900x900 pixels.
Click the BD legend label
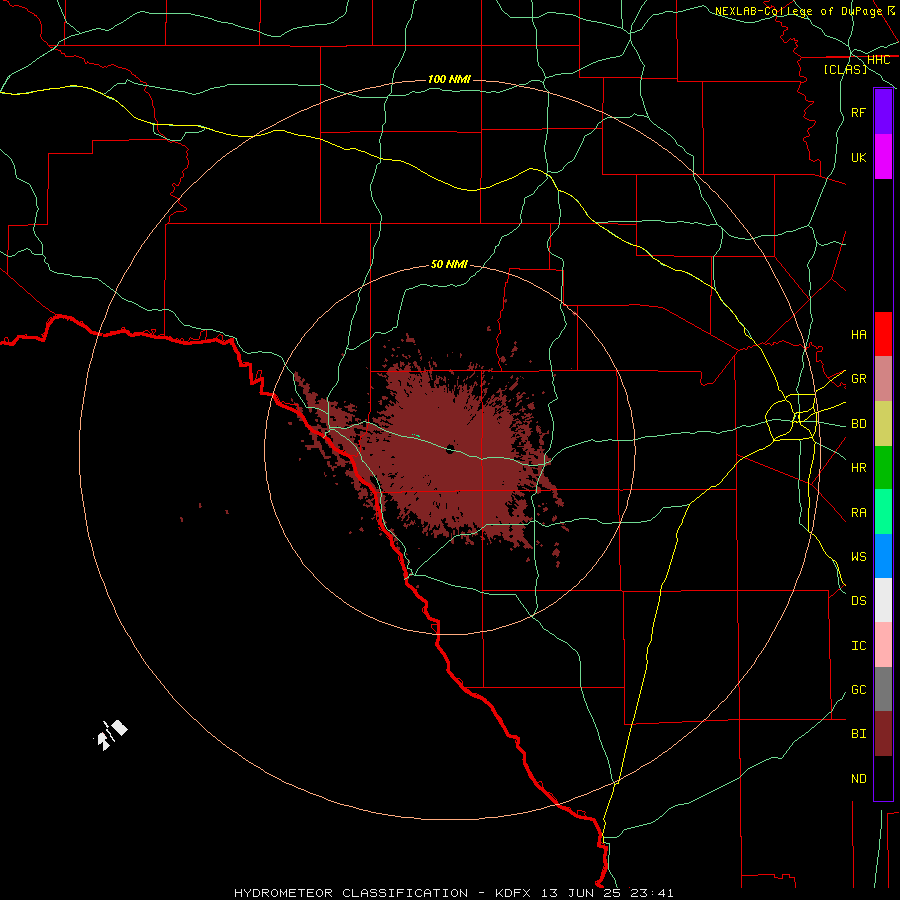(x=858, y=424)
